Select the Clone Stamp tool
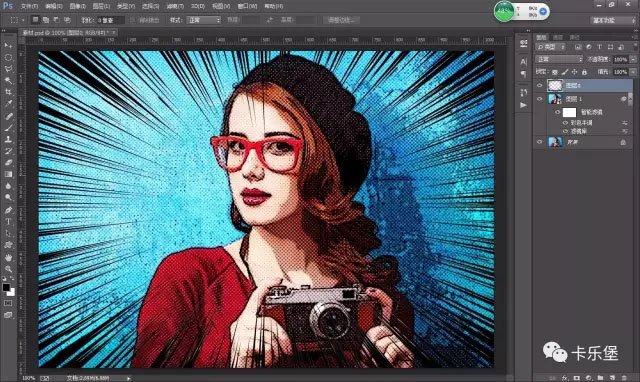Screen dimensions: 640x382 coord(8,139)
